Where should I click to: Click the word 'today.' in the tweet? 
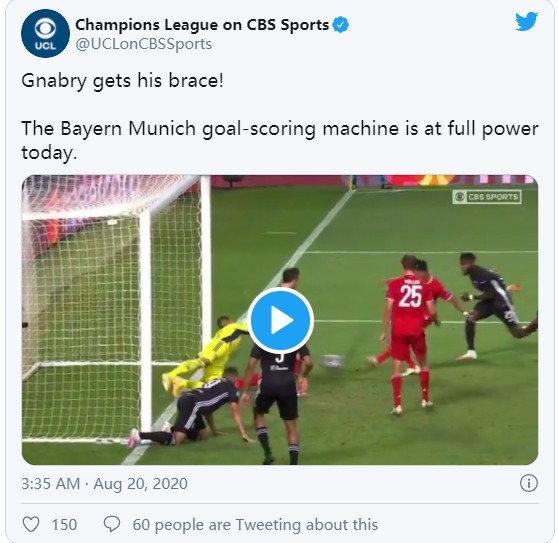49,153
